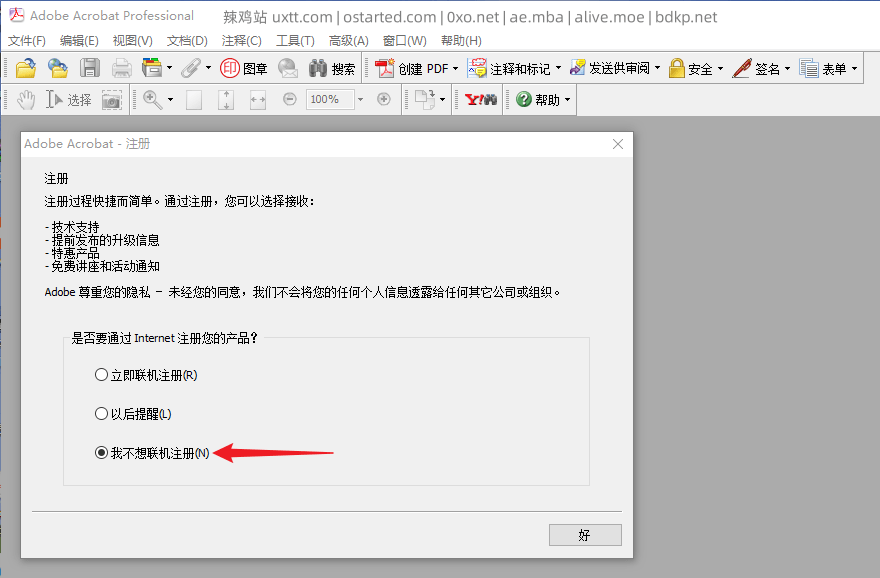Viewport: 880px width, 578px height.
Task: Expand the 签名 dropdown arrow
Action: [x=787, y=68]
